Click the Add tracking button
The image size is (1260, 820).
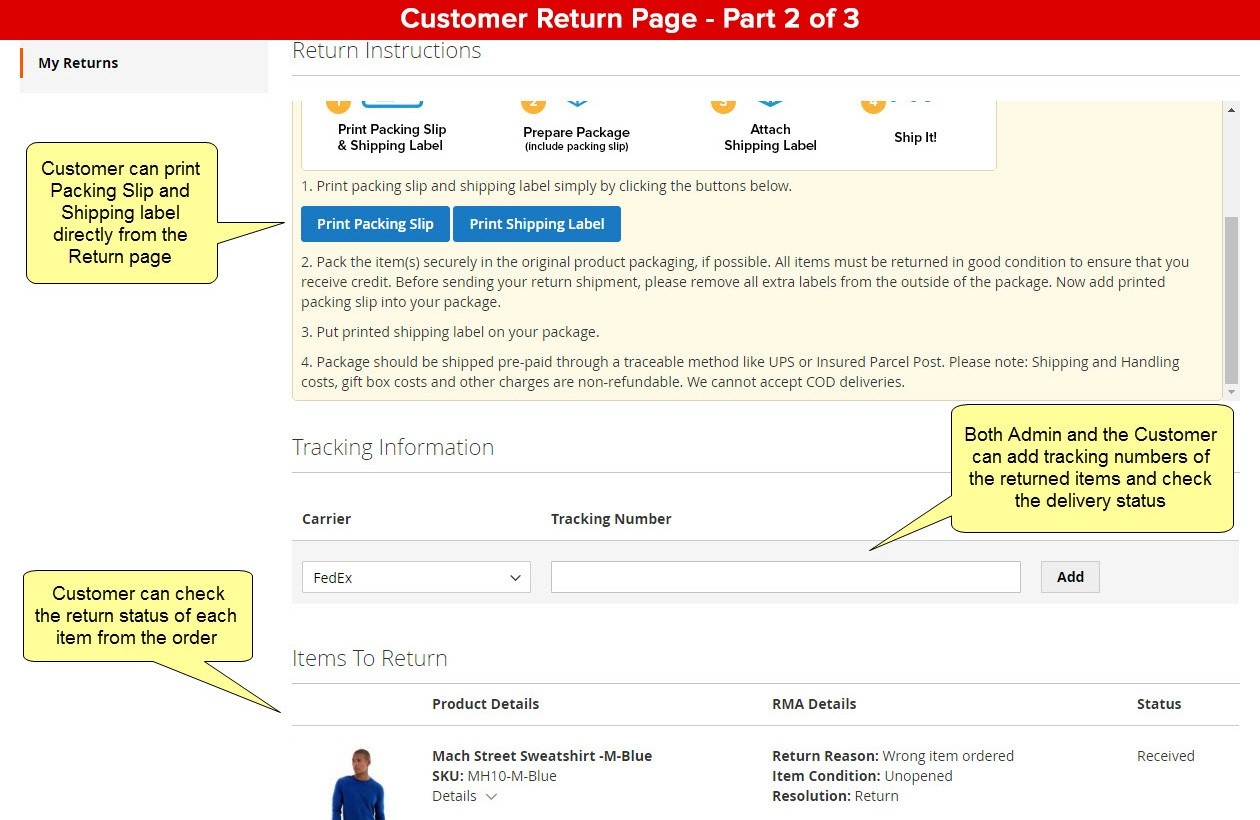pyautogui.click(x=1070, y=577)
